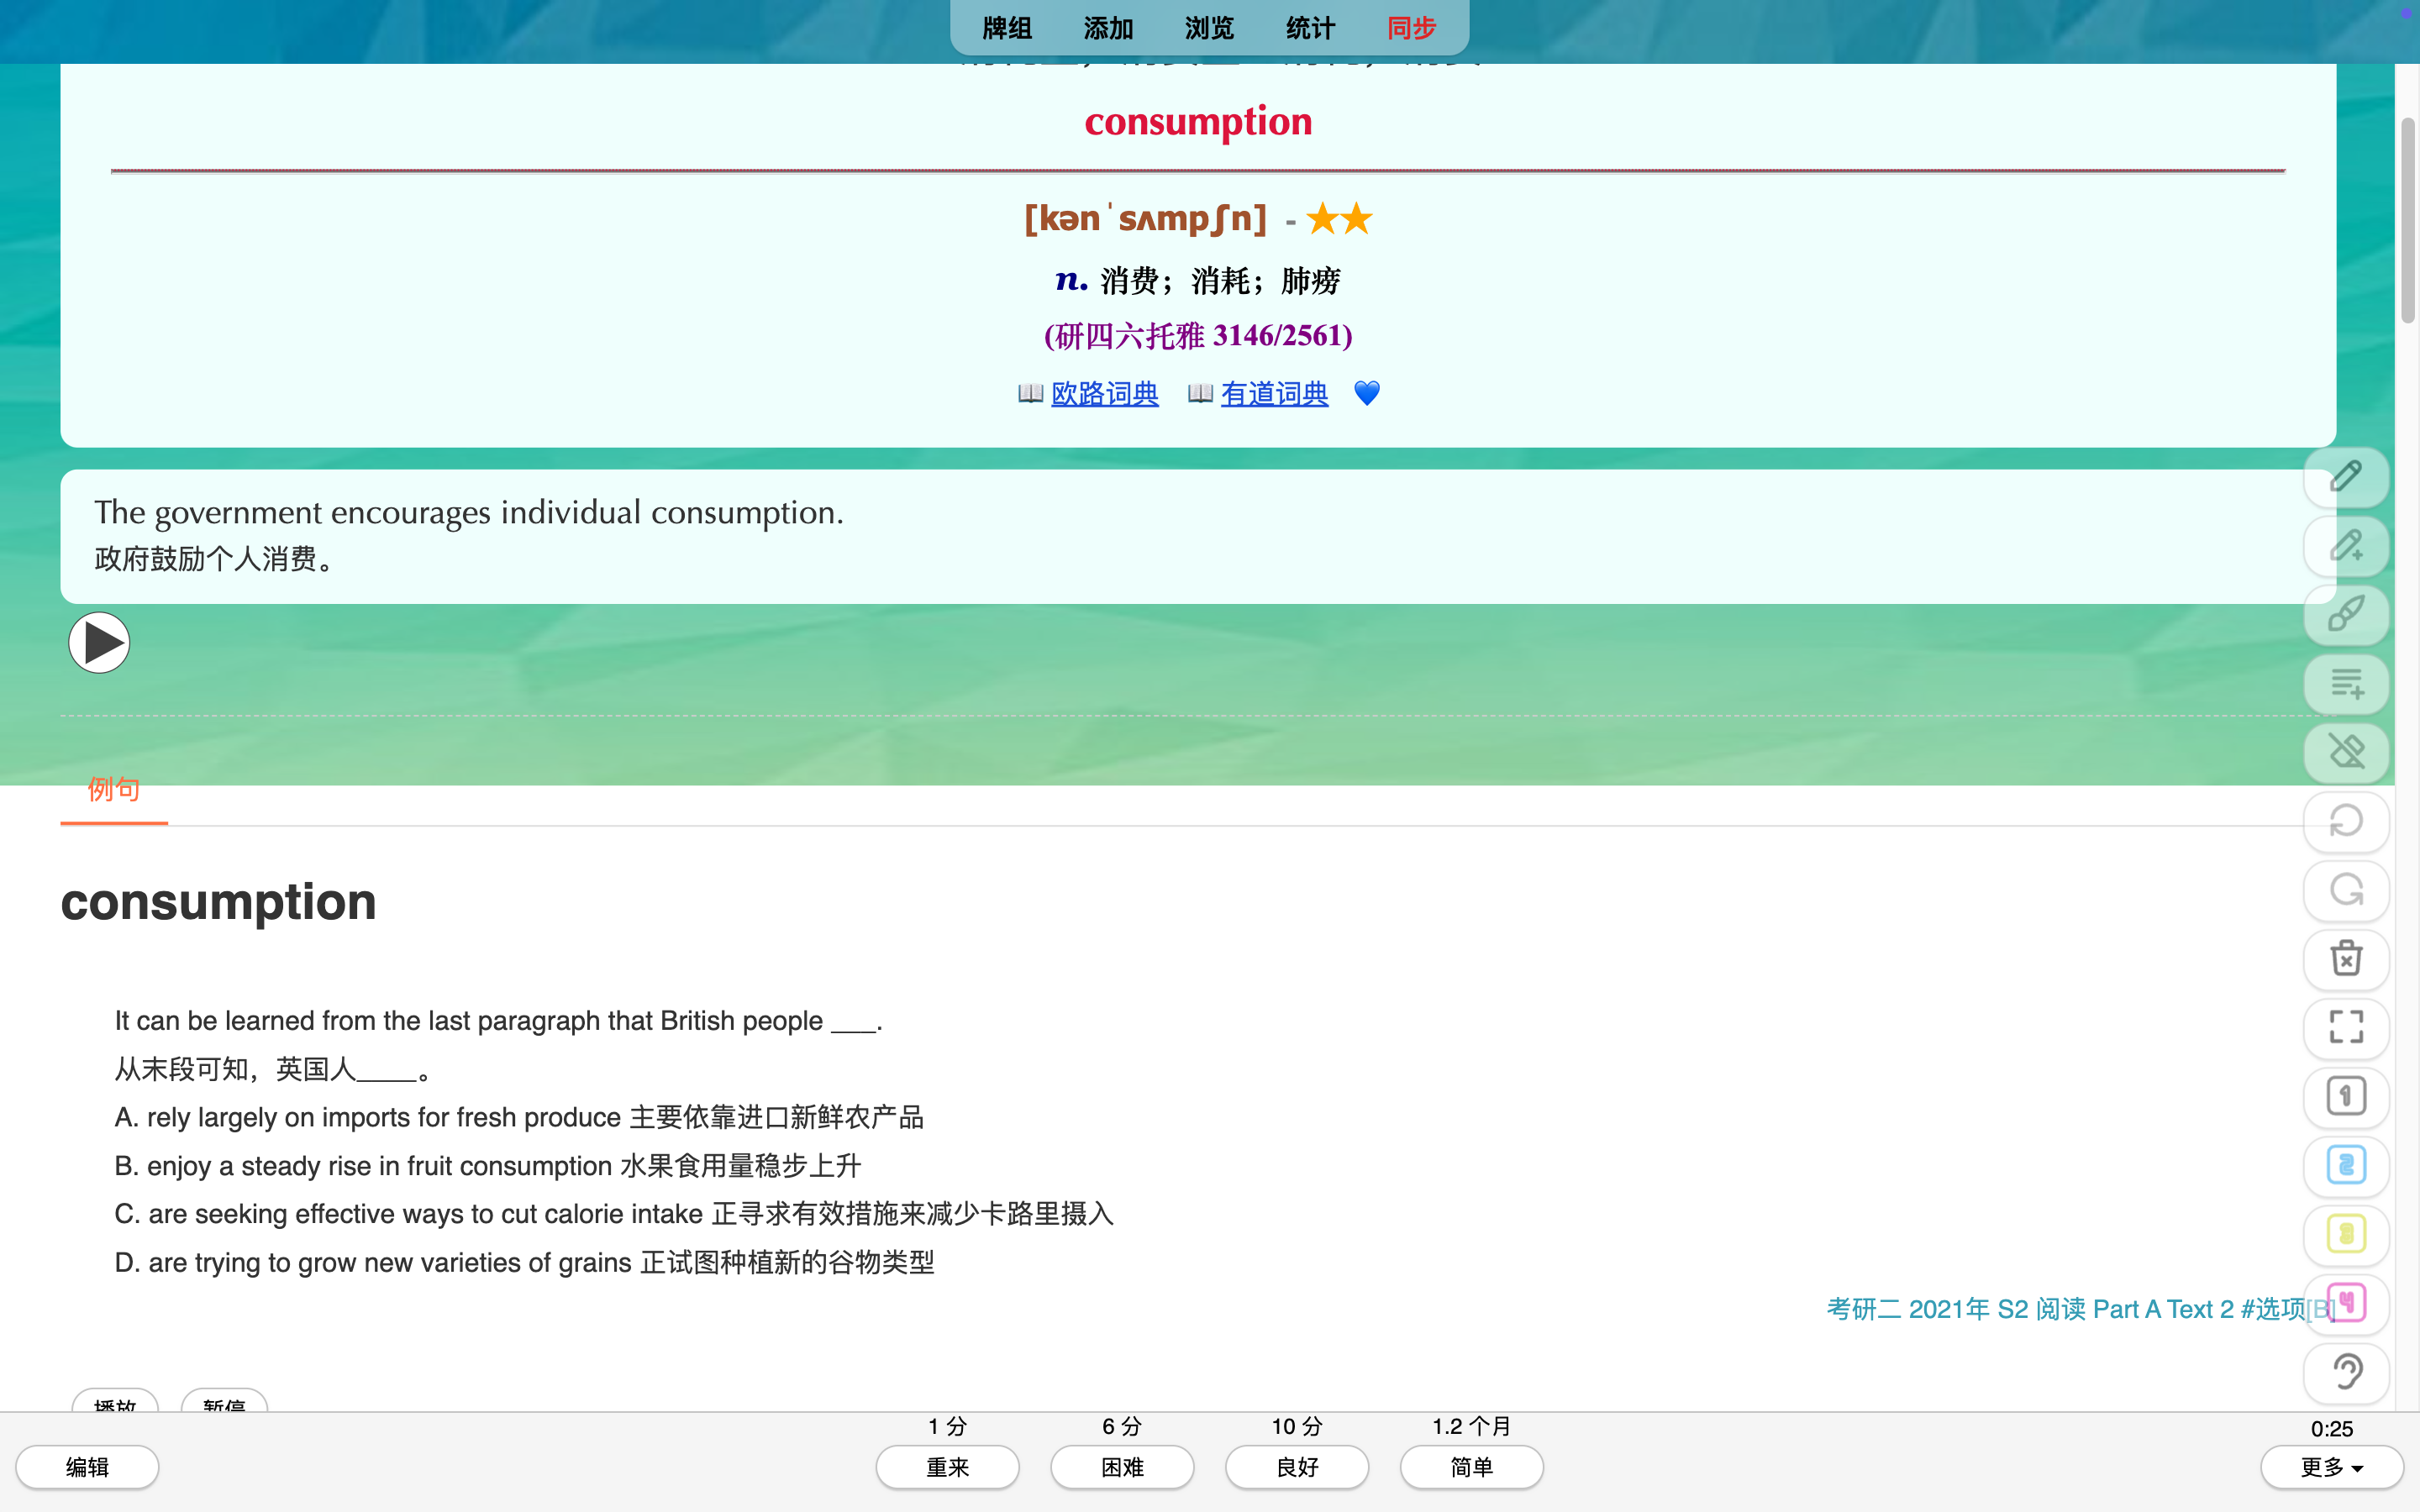Toggle the blue heart favorite icon
2420x1512 pixels.
[x=1366, y=394]
